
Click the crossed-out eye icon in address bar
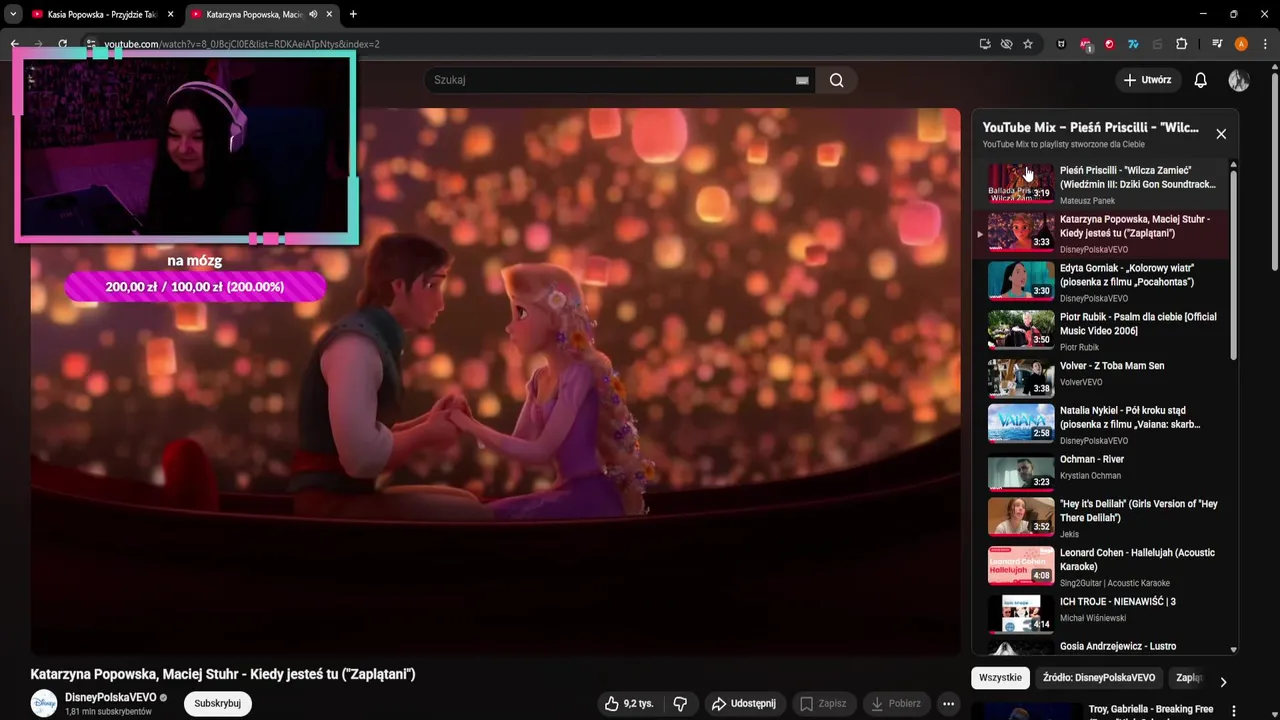1006,44
